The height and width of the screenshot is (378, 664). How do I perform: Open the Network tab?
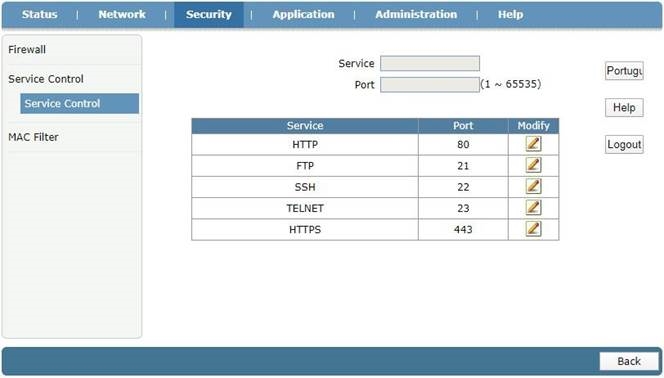[122, 14]
